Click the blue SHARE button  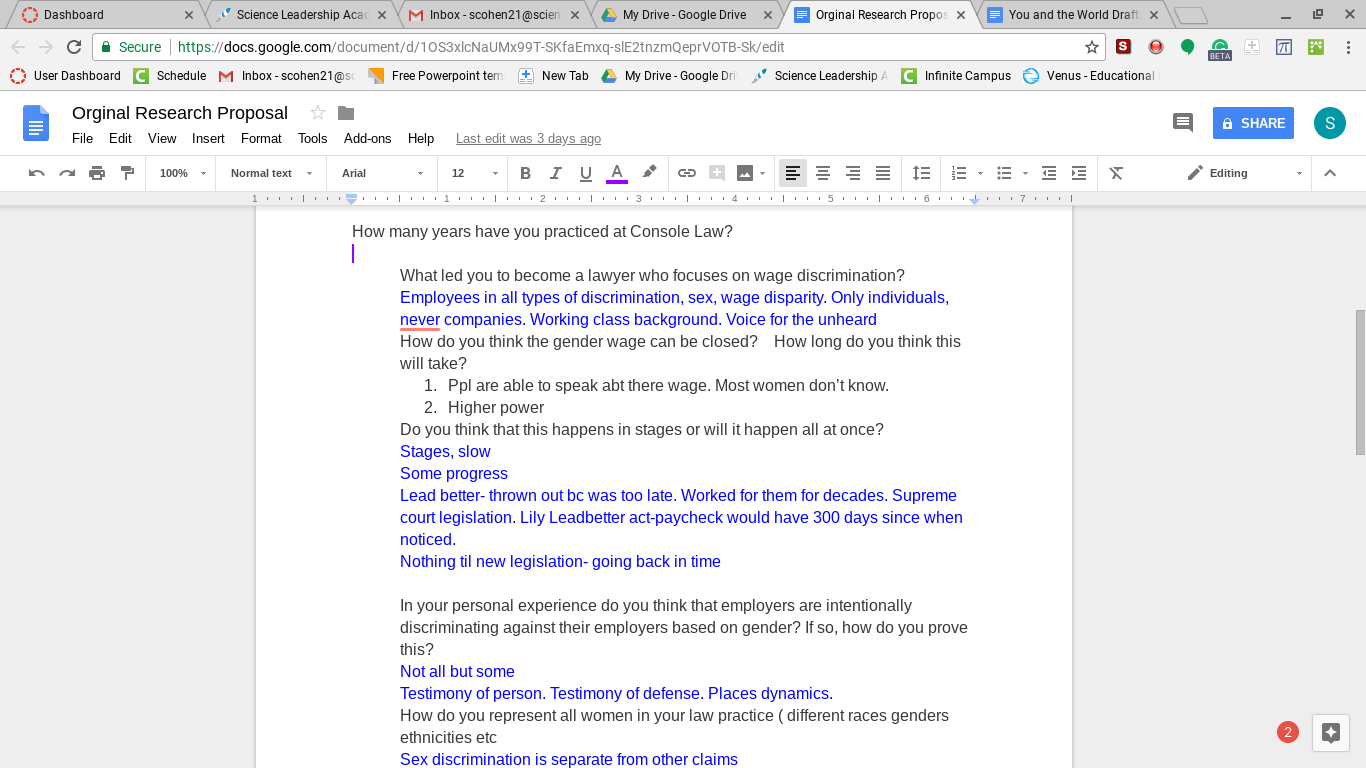(x=1253, y=123)
